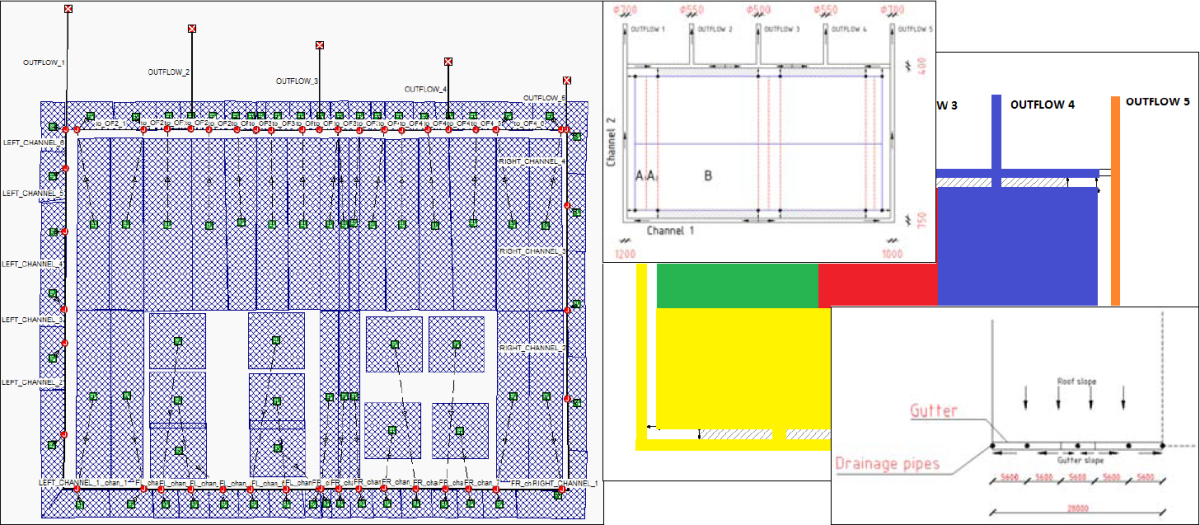Select the OUTFLOW_4 outfall node marker
The image size is (1200, 525).
pos(447,61)
